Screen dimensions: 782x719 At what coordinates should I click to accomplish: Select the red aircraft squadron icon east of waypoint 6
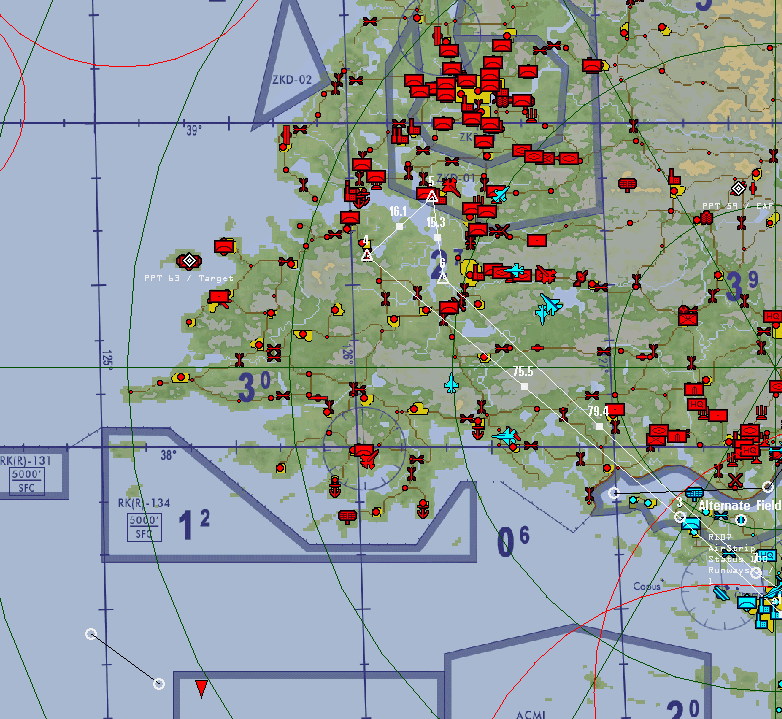point(546,275)
